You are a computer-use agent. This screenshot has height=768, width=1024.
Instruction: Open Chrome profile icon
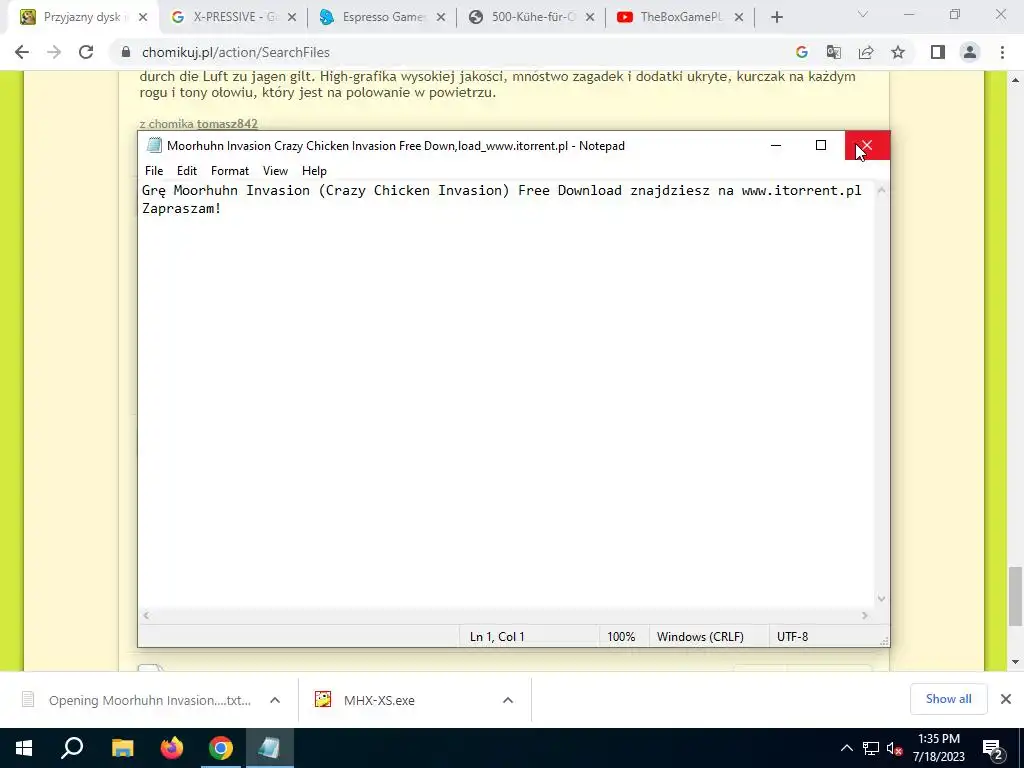click(x=970, y=52)
